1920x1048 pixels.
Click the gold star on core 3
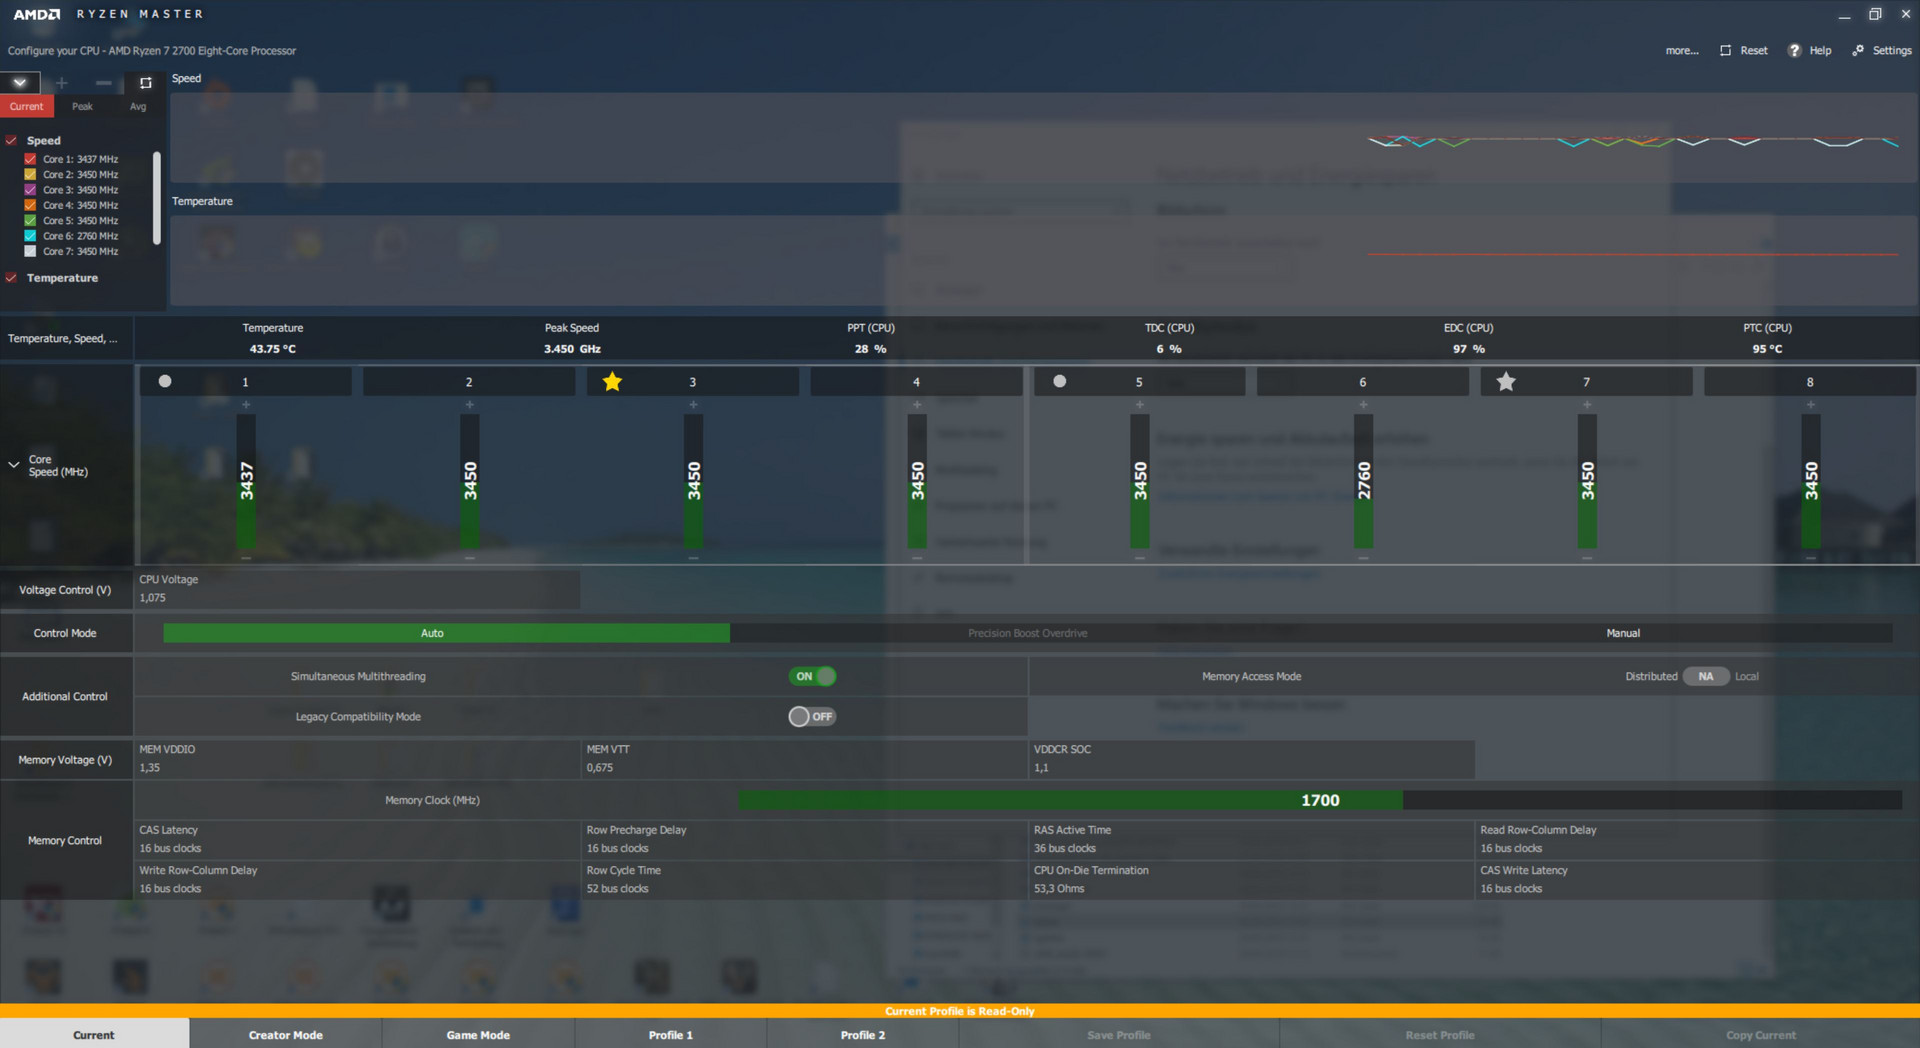coord(613,381)
